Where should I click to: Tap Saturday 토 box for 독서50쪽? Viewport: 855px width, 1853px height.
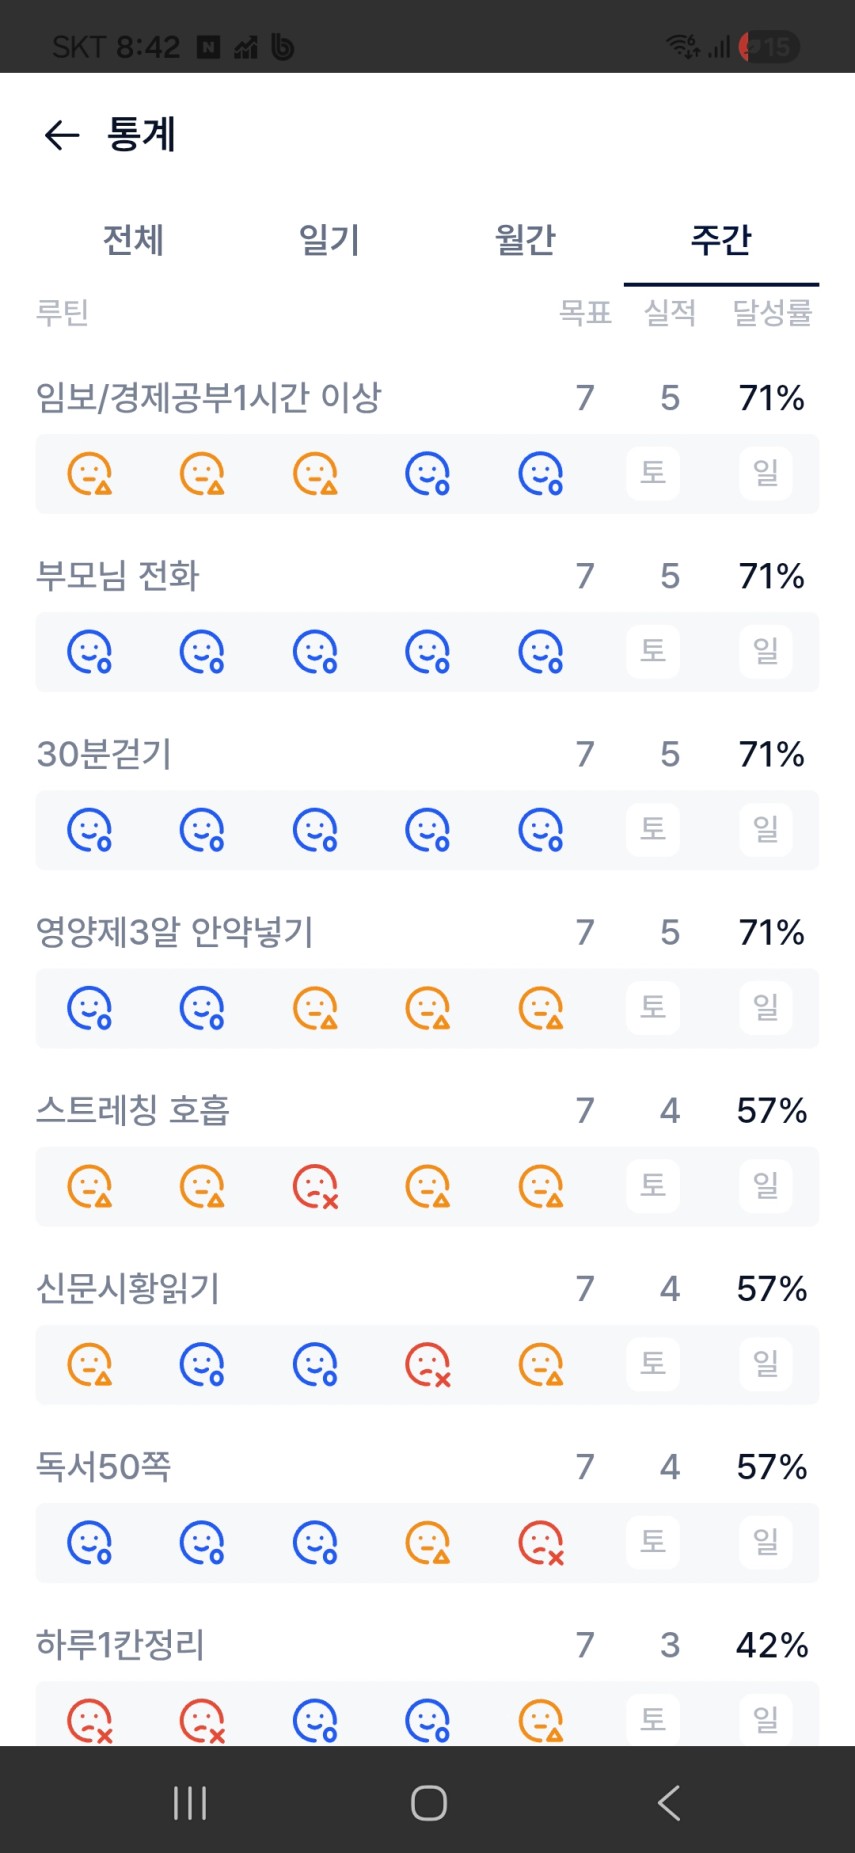653,1542
